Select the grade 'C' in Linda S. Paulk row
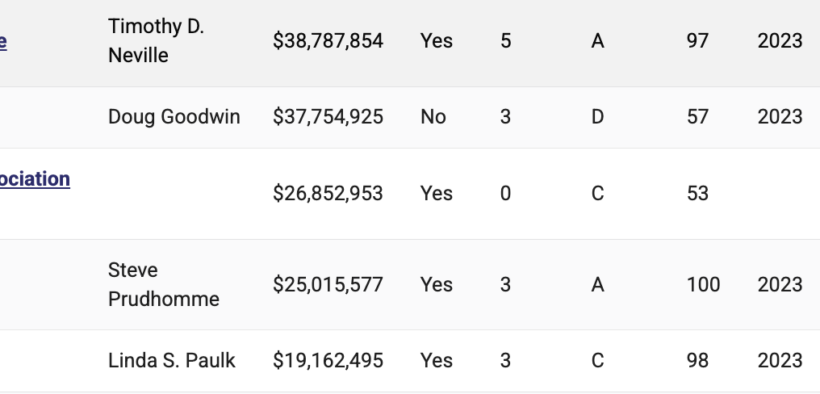820x394 pixels. pyautogui.click(x=597, y=361)
